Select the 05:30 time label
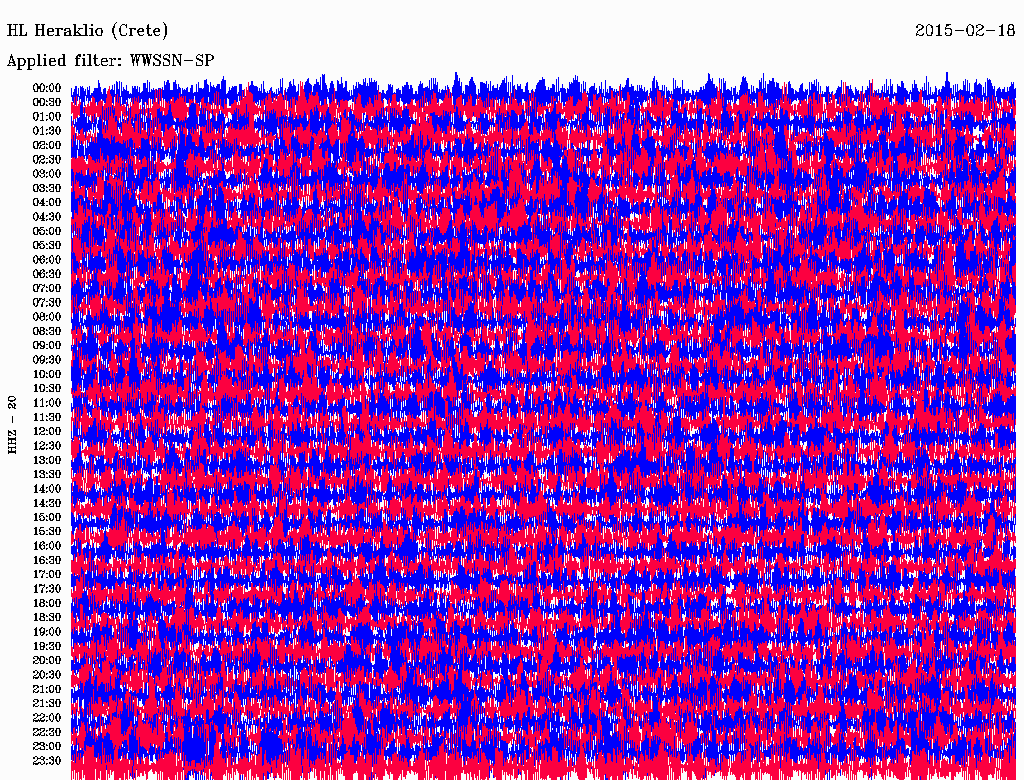The height and width of the screenshot is (780, 1024). point(46,246)
